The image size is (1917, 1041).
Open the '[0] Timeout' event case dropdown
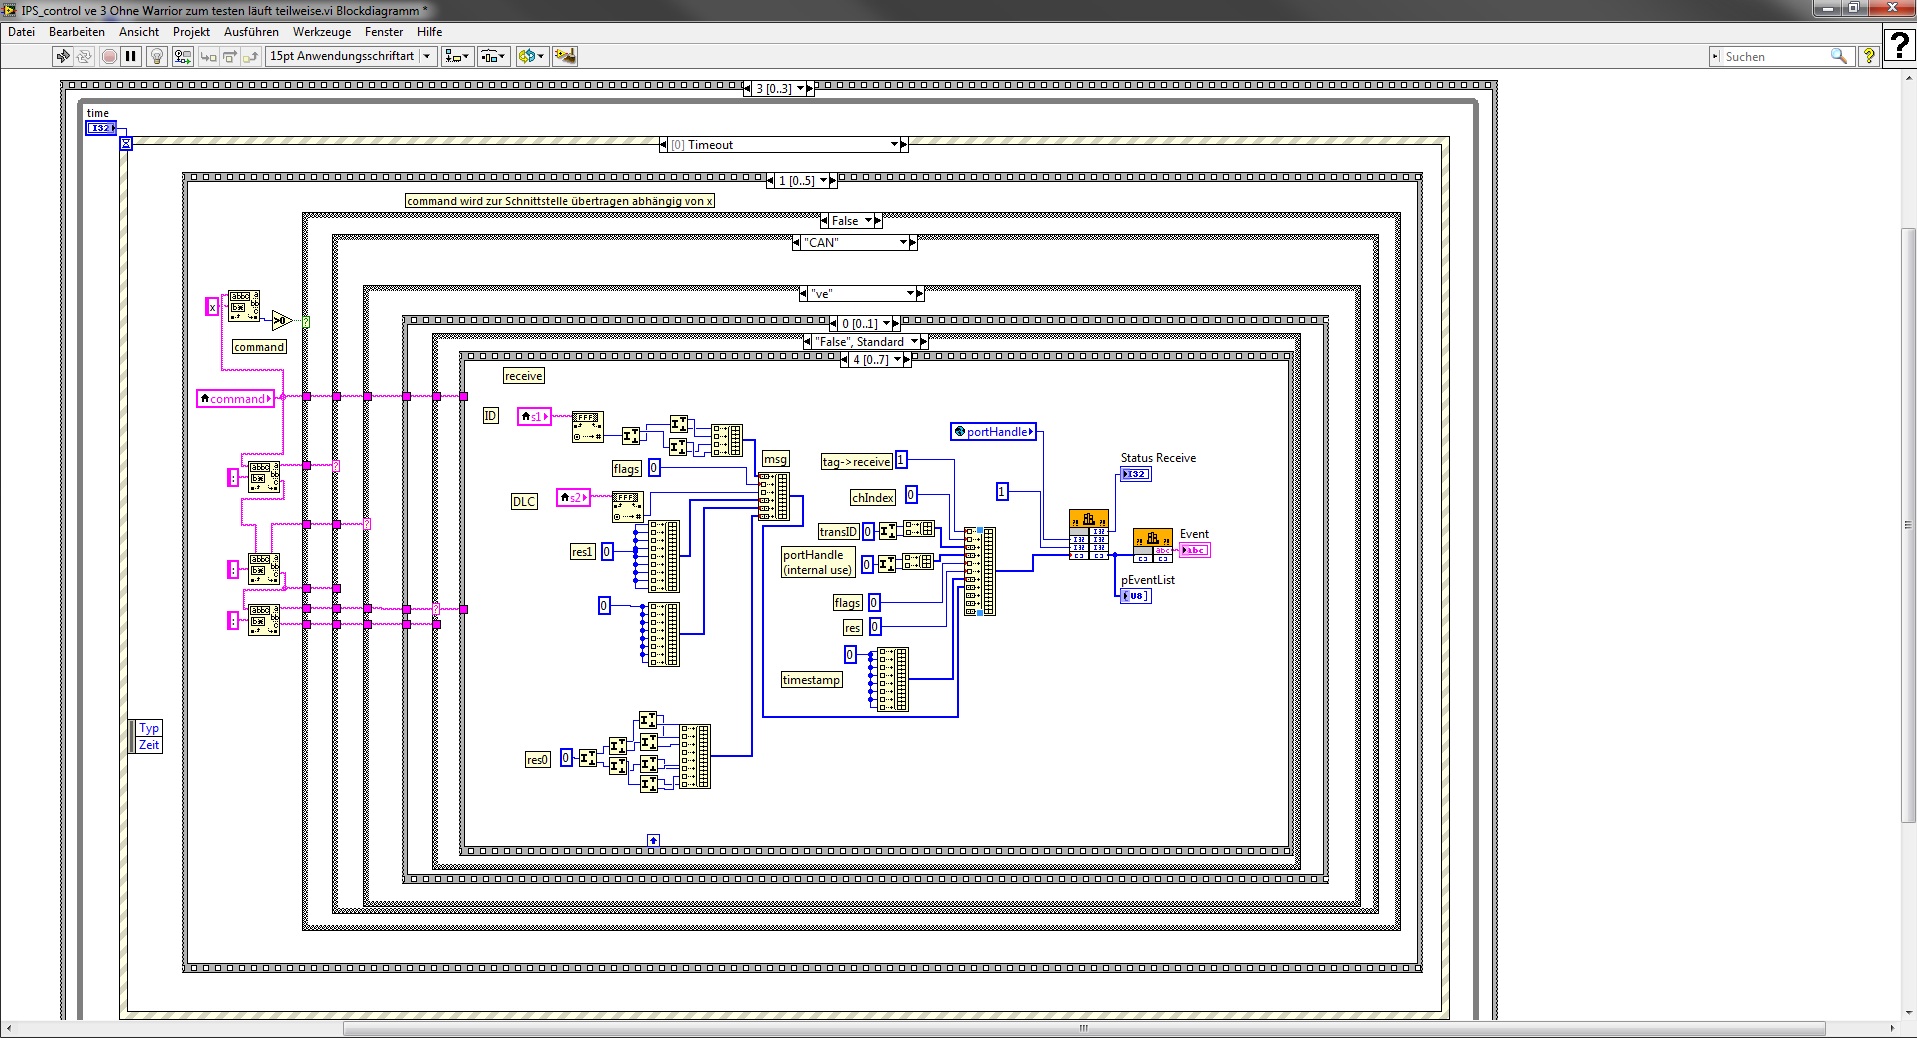coord(895,145)
